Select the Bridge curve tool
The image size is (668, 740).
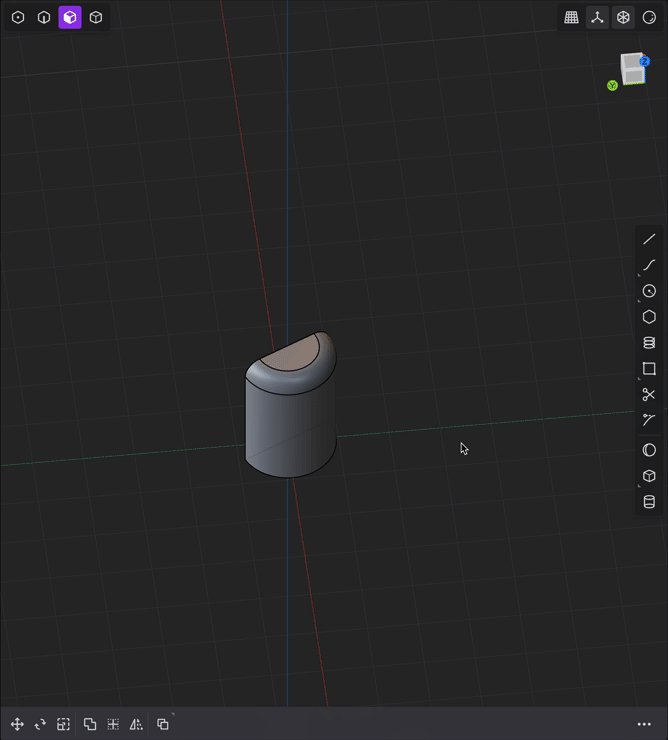tap(649, 420)
